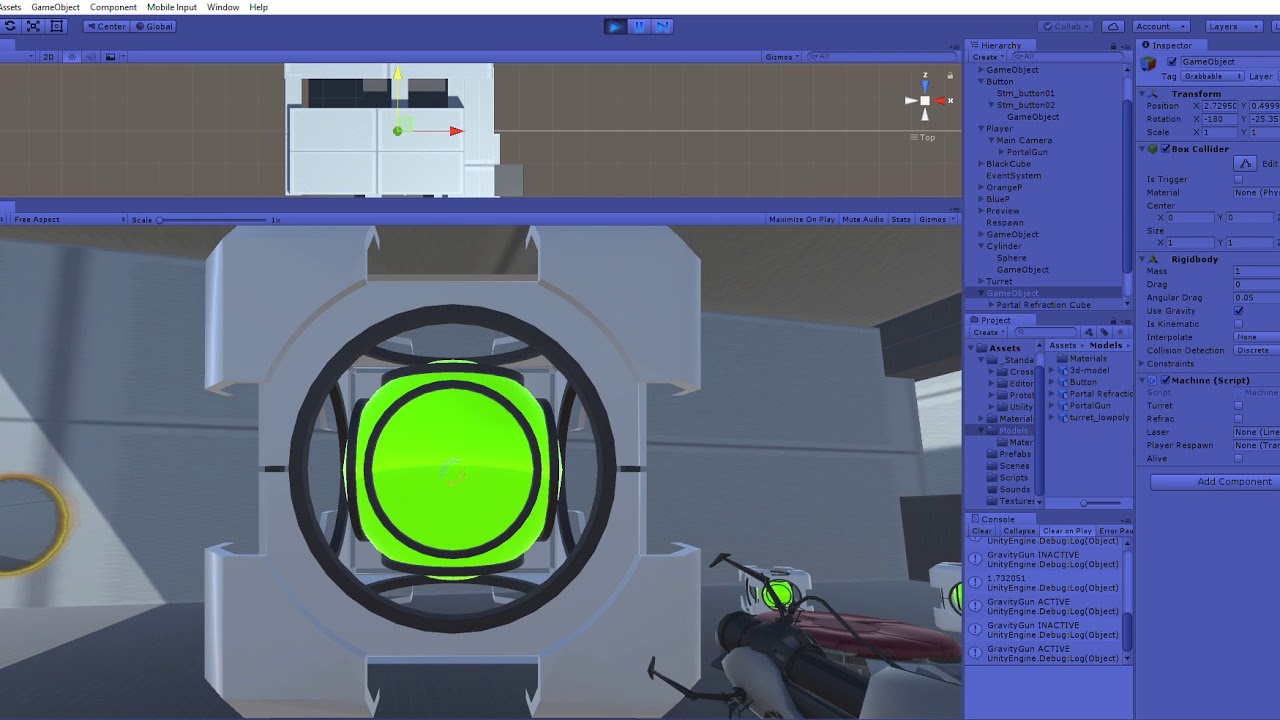Screen dimensions: 1280x720
Task: Open the Tag dropdown showing Grabbable
Action: coord(1213,76)
